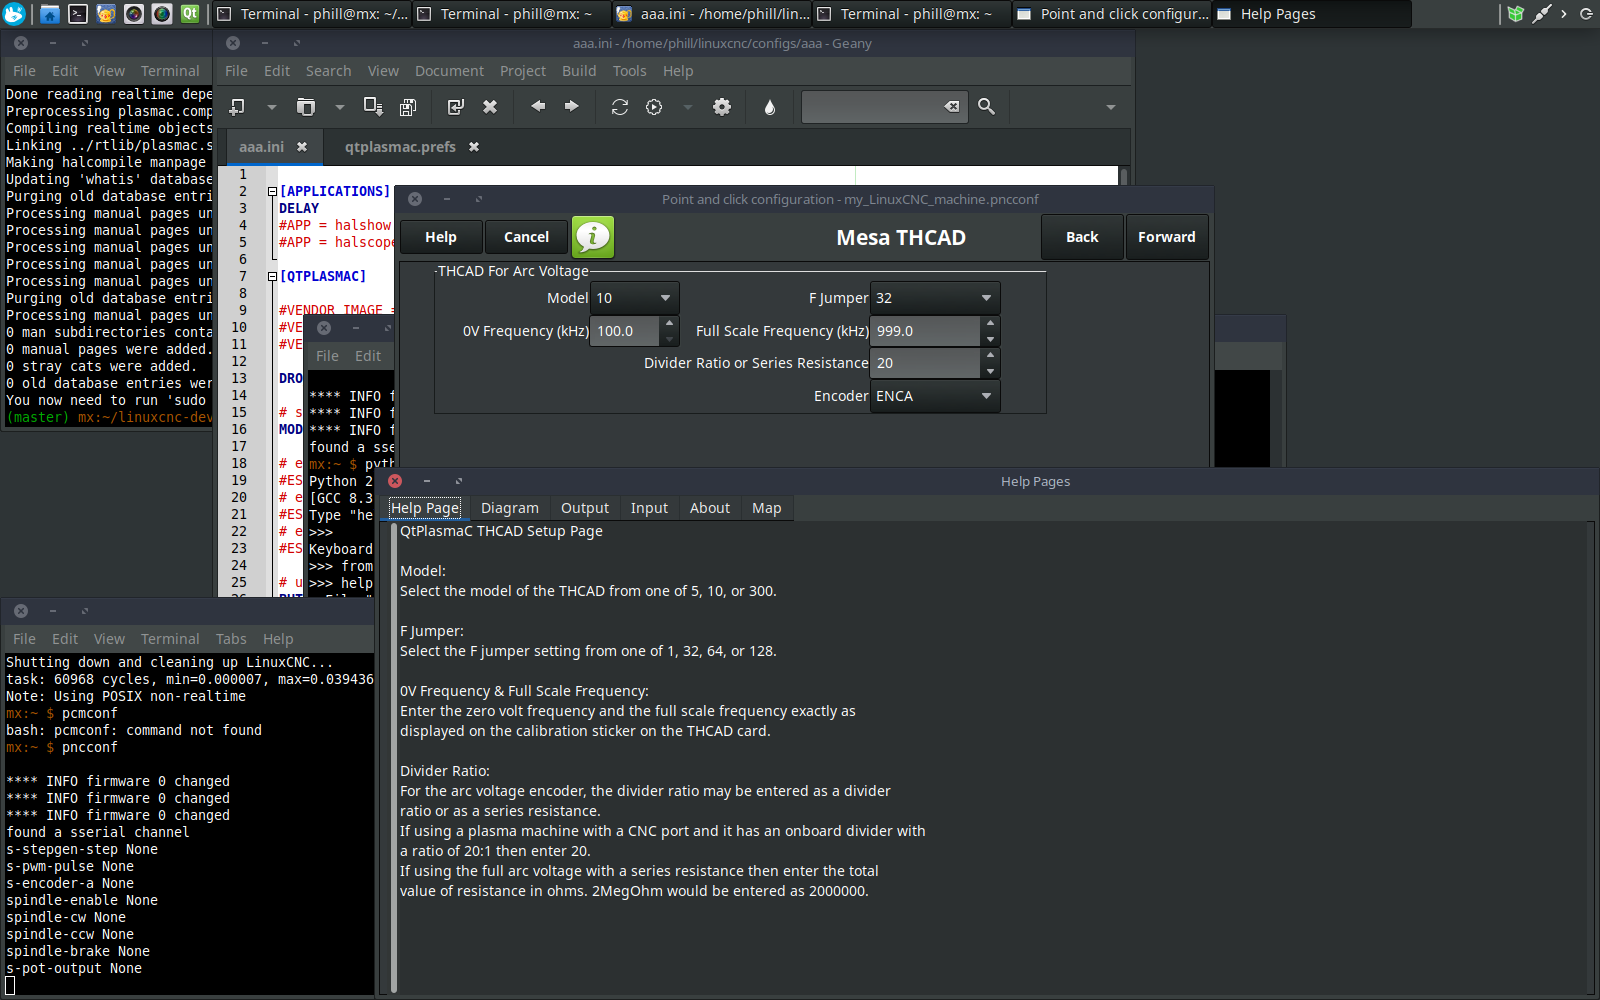This screenshot has width=1600, height=1000.
Task: Click the magnifier search icon in Geany toolbar
Action: tap(986, 106)
